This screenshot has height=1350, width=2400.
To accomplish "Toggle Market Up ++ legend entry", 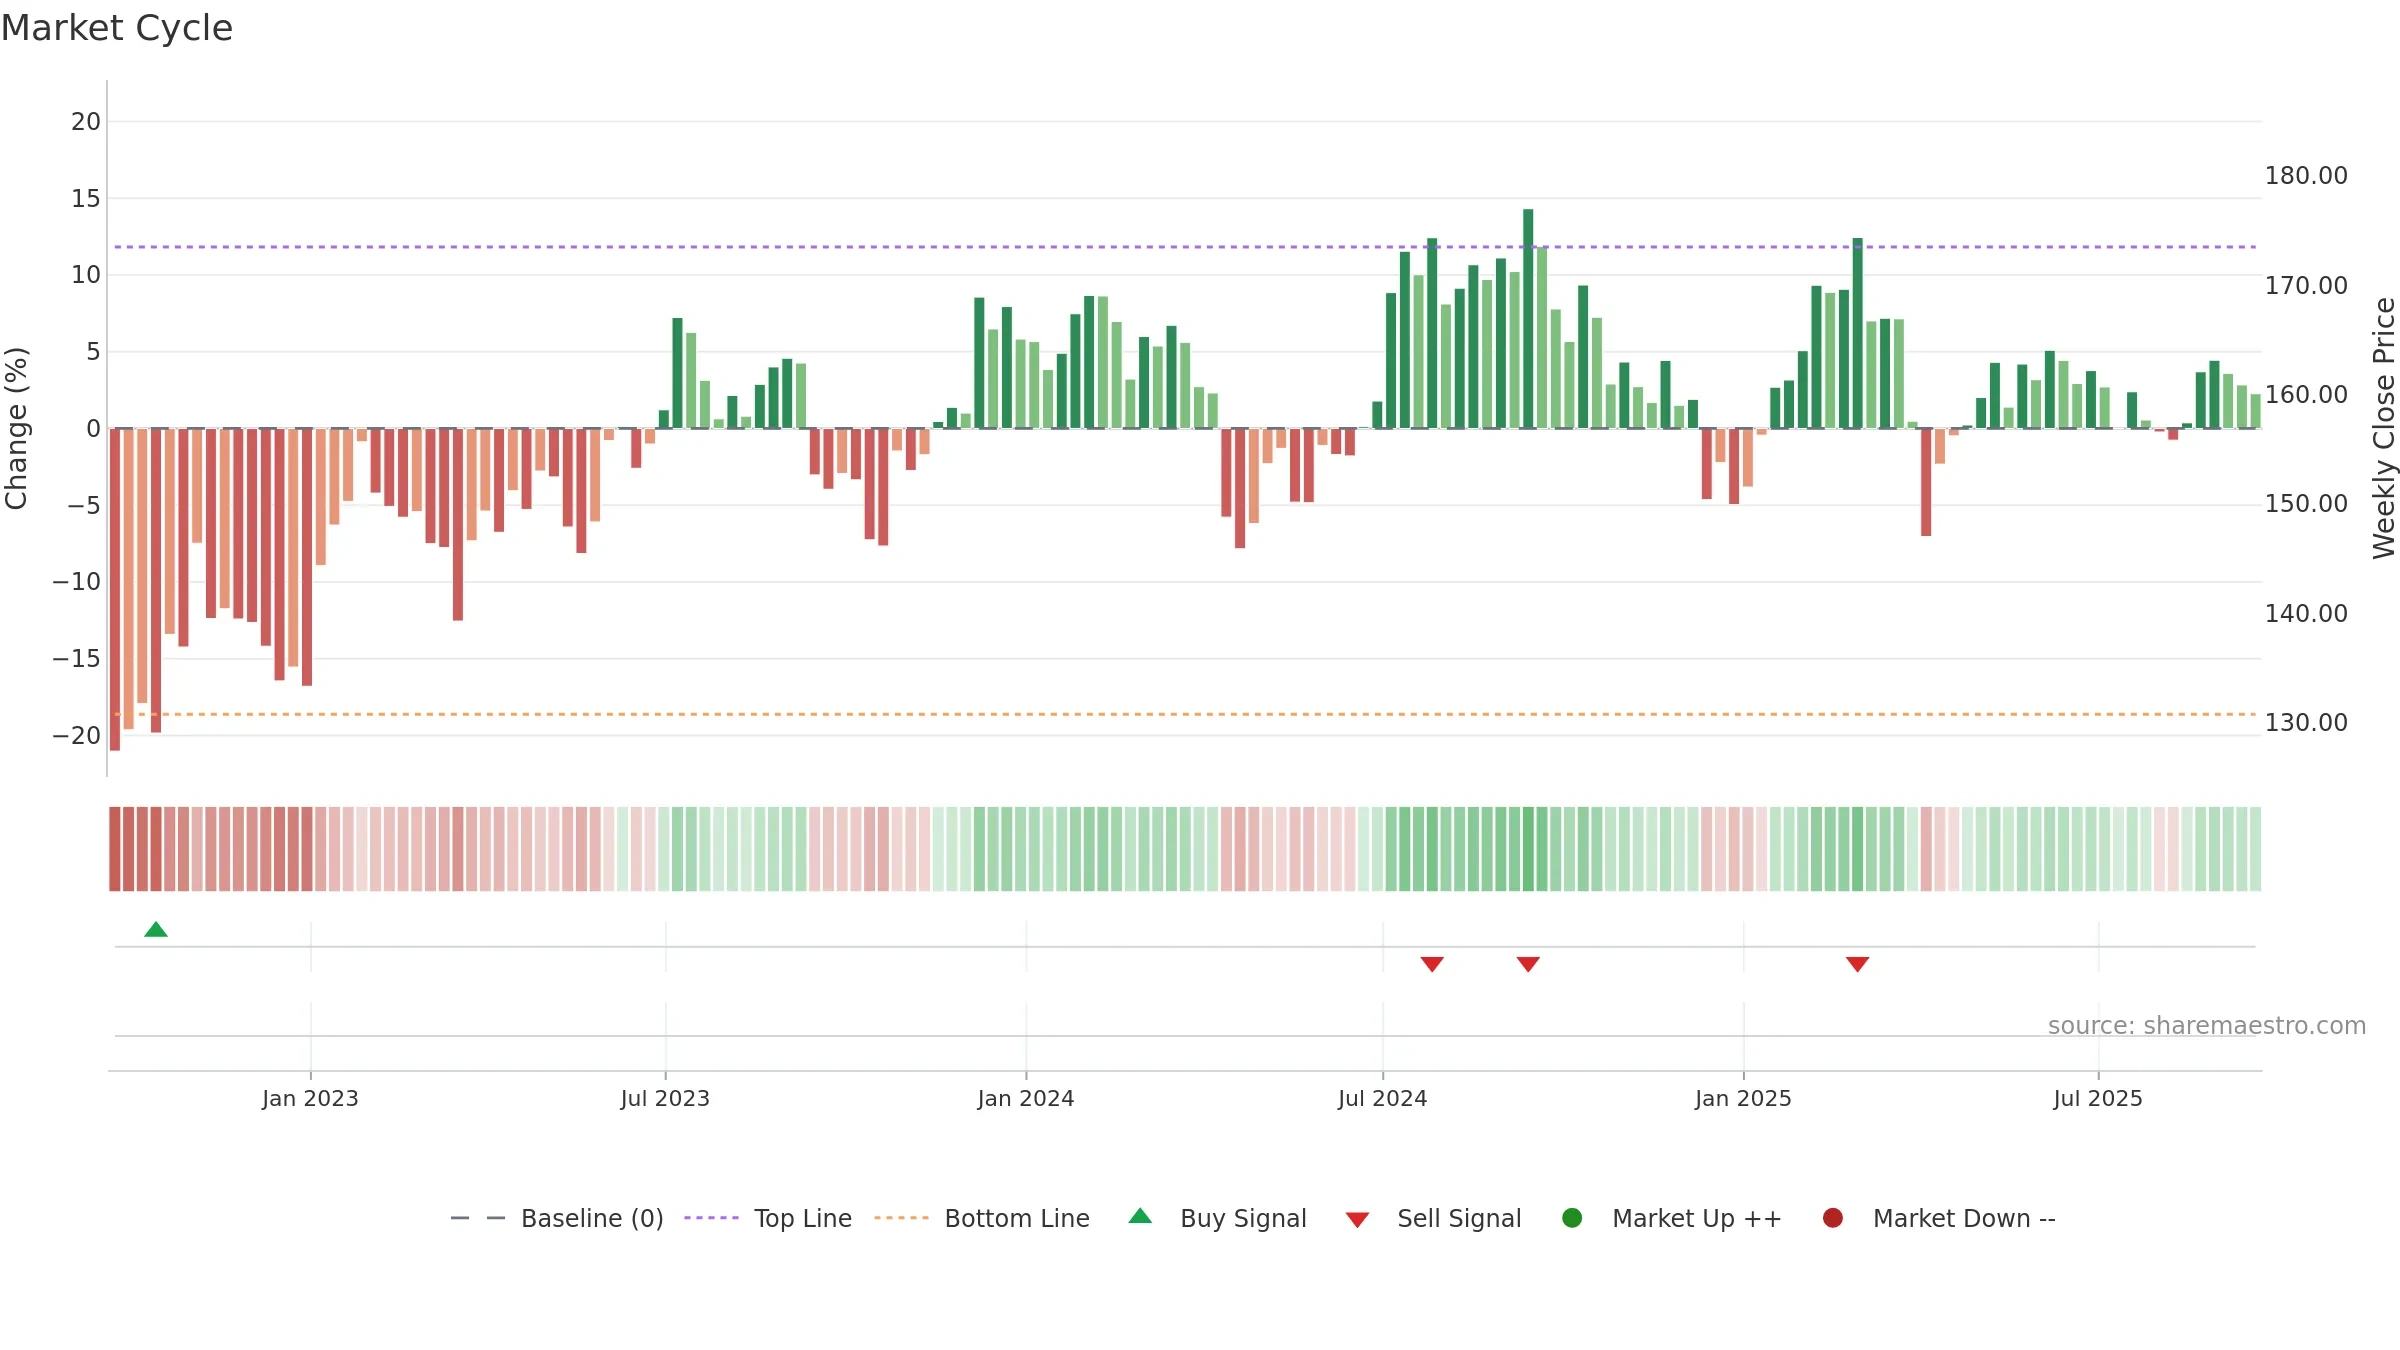I will pos(1672,1219).
